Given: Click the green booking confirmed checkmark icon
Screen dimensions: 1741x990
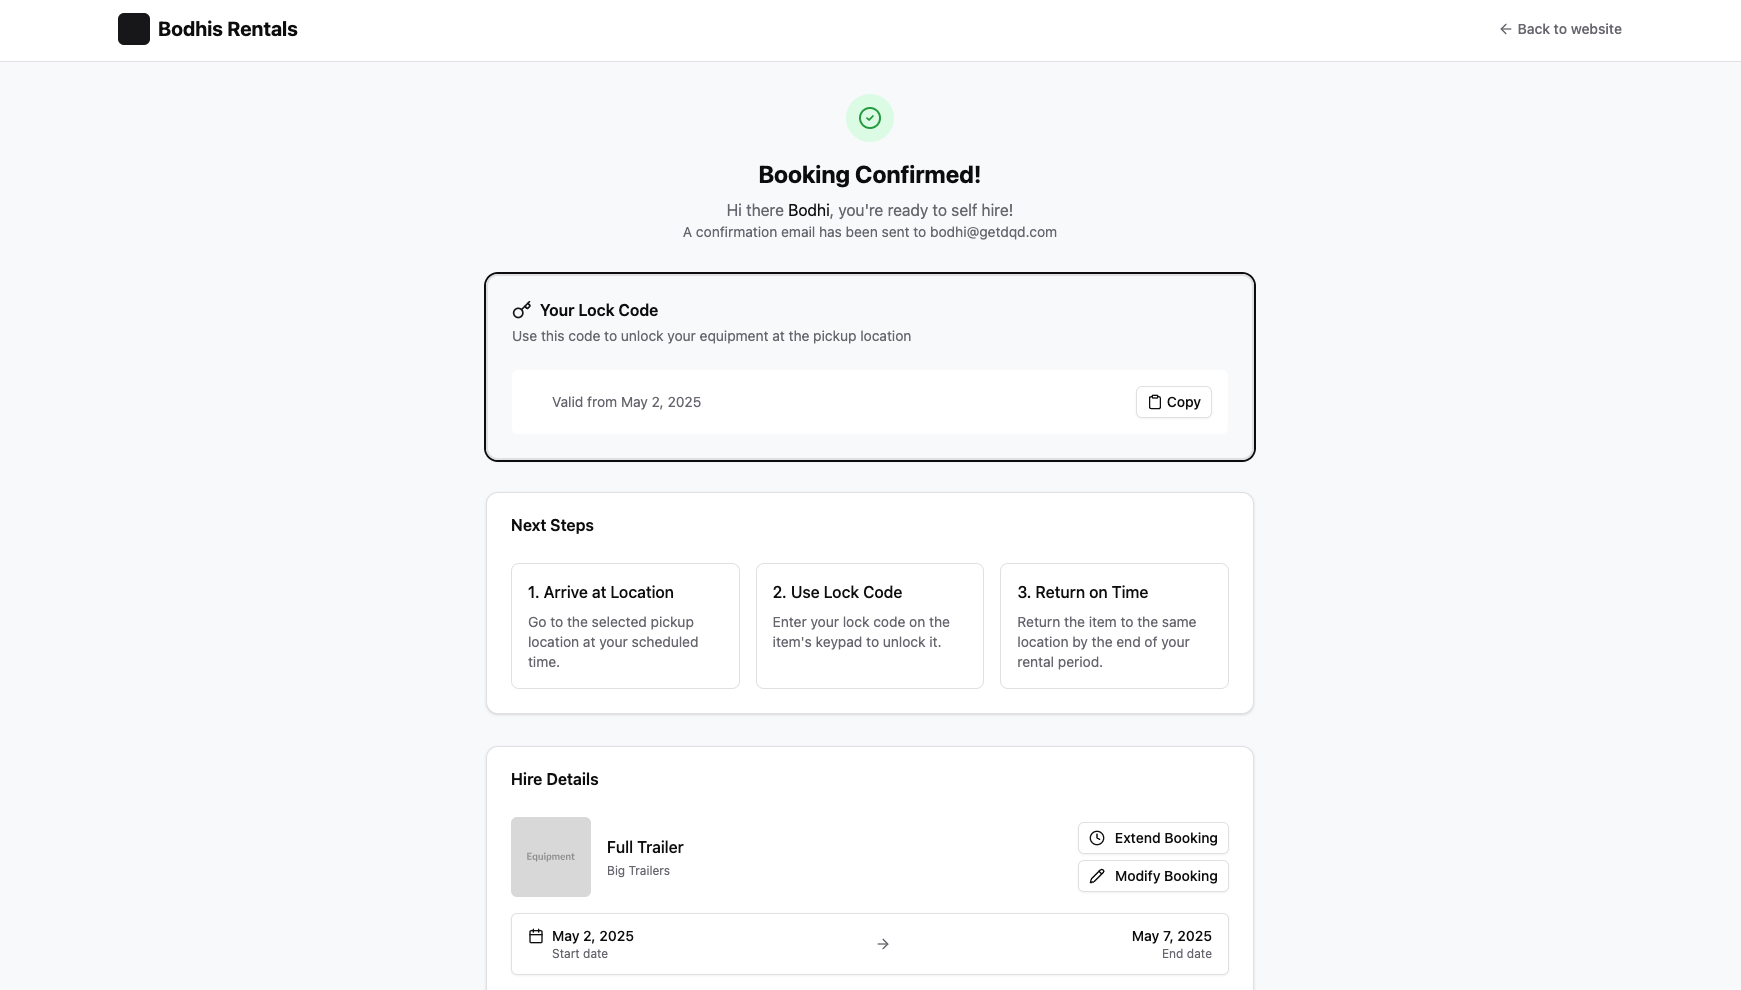Looking at the screenshot, I should (870, 118).
